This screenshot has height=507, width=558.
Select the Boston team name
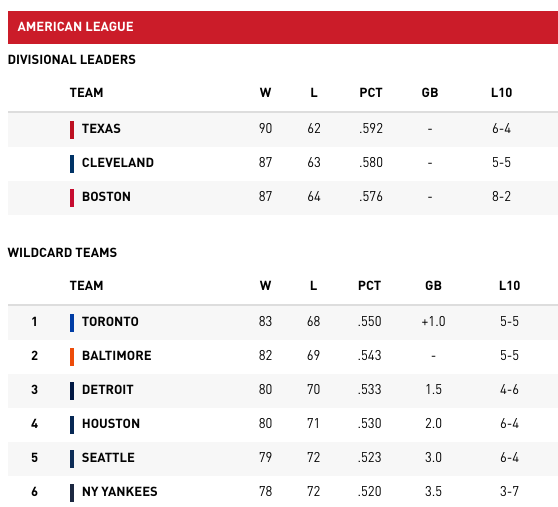[106, 196]
